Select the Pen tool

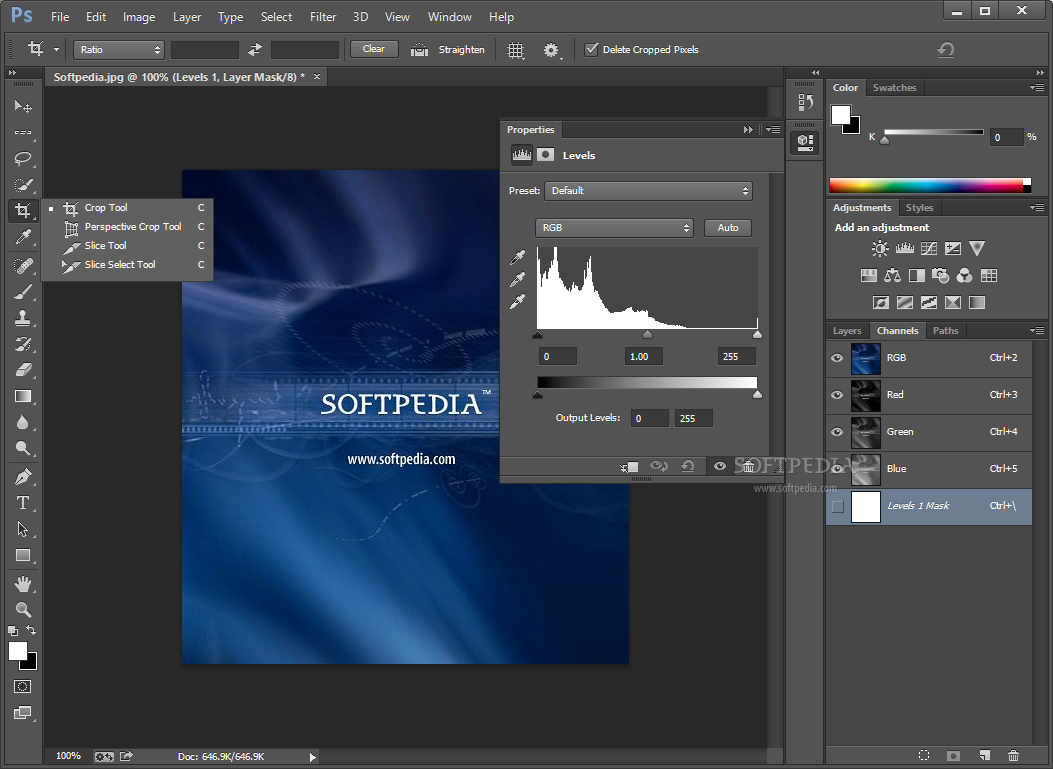(x=23, y=477)
